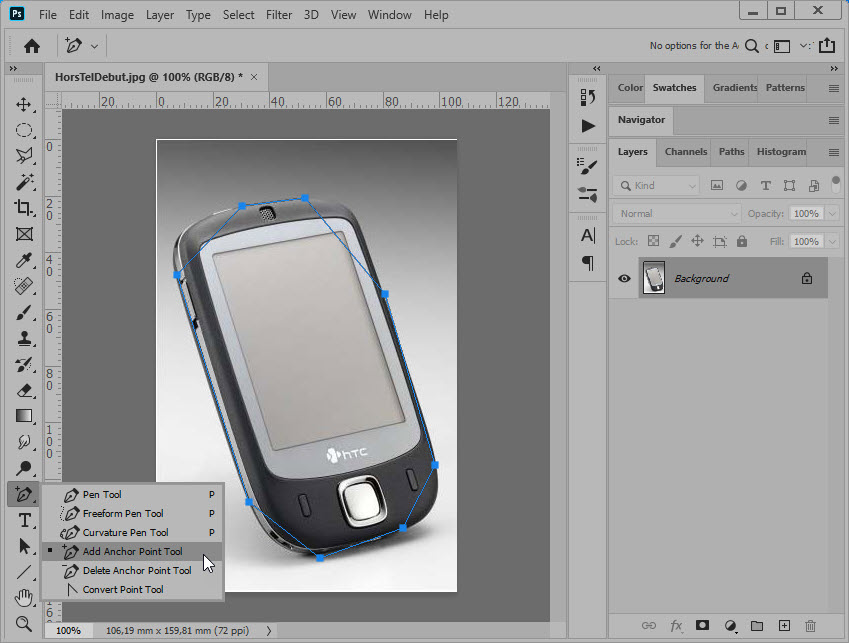Open the Opacity slider dropdown arrow
This screenshot has height=643, width=849.
click(832, 214)
